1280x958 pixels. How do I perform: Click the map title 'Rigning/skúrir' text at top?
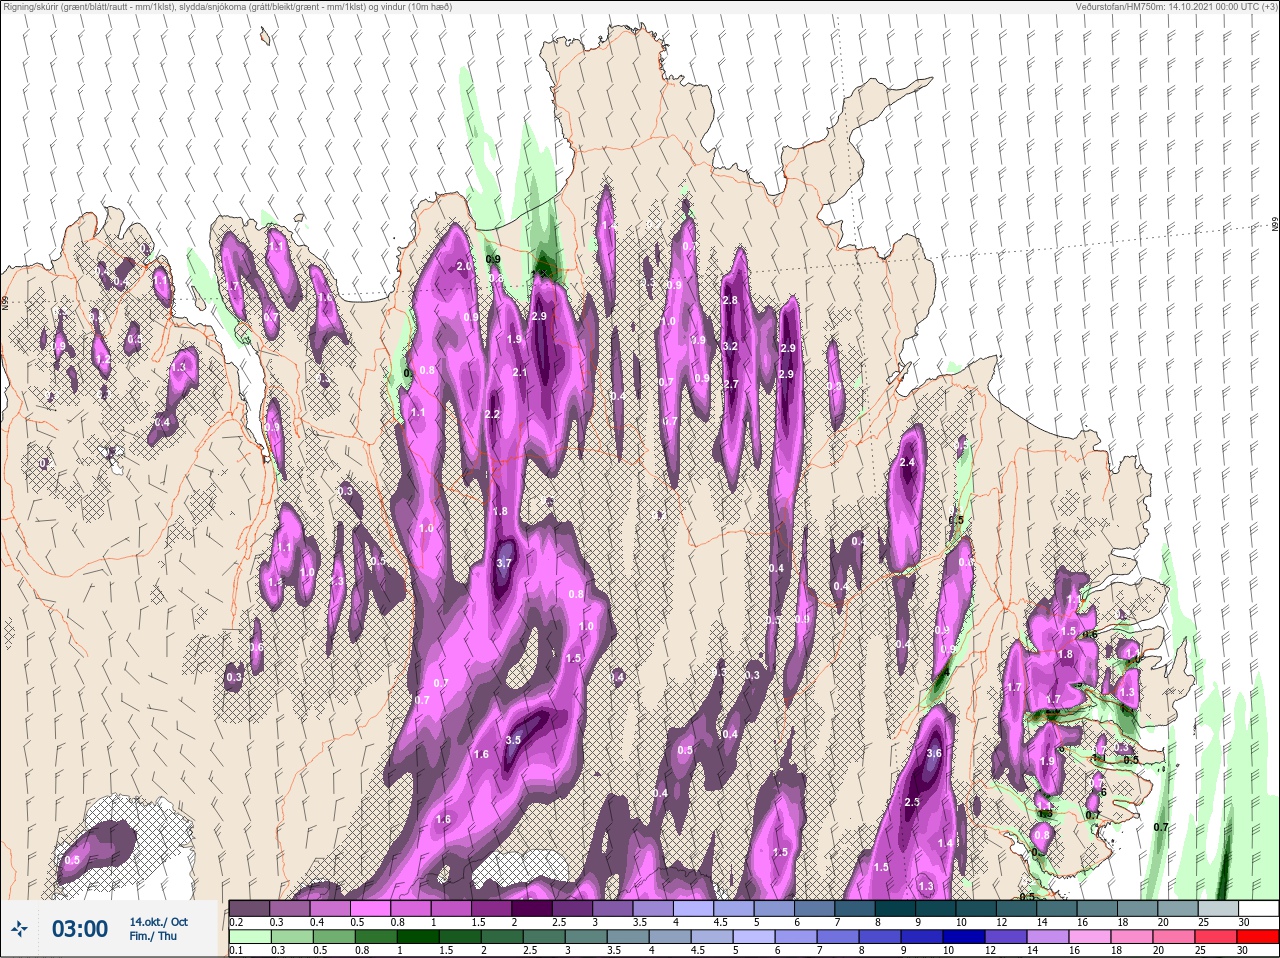36,7
